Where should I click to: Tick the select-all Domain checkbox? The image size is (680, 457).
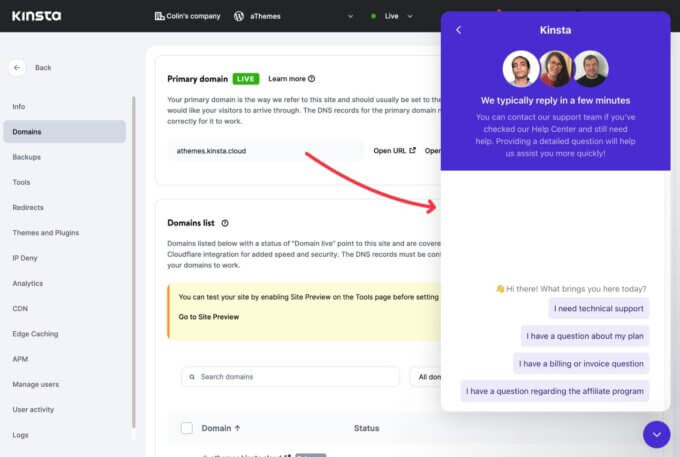tap(187, 428)
